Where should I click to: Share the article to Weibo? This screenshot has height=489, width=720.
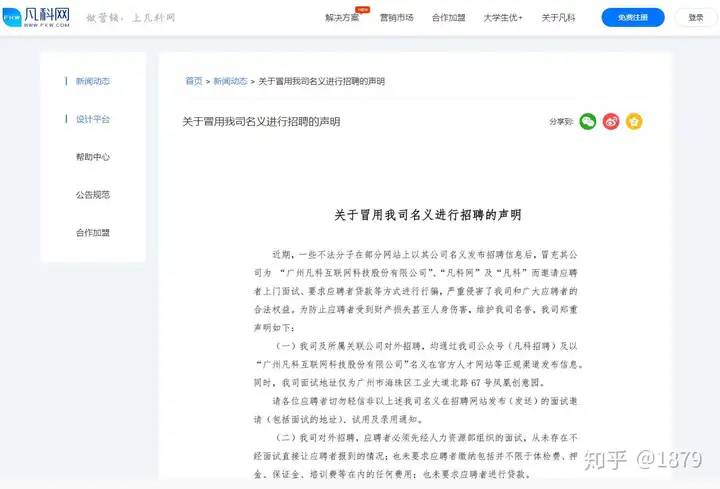coord(611,122)
